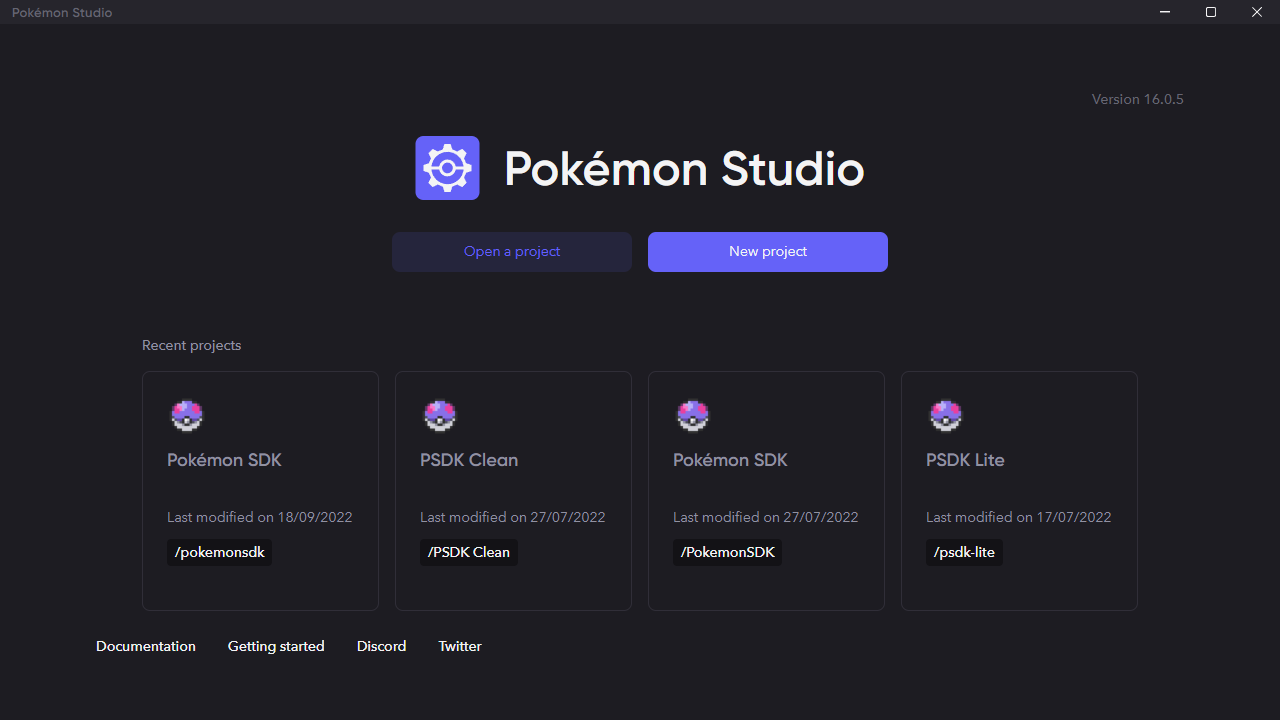Visit the Discord link
Image resolution: width=1280 pixels, height=720 pixels.
coord(382,646)
